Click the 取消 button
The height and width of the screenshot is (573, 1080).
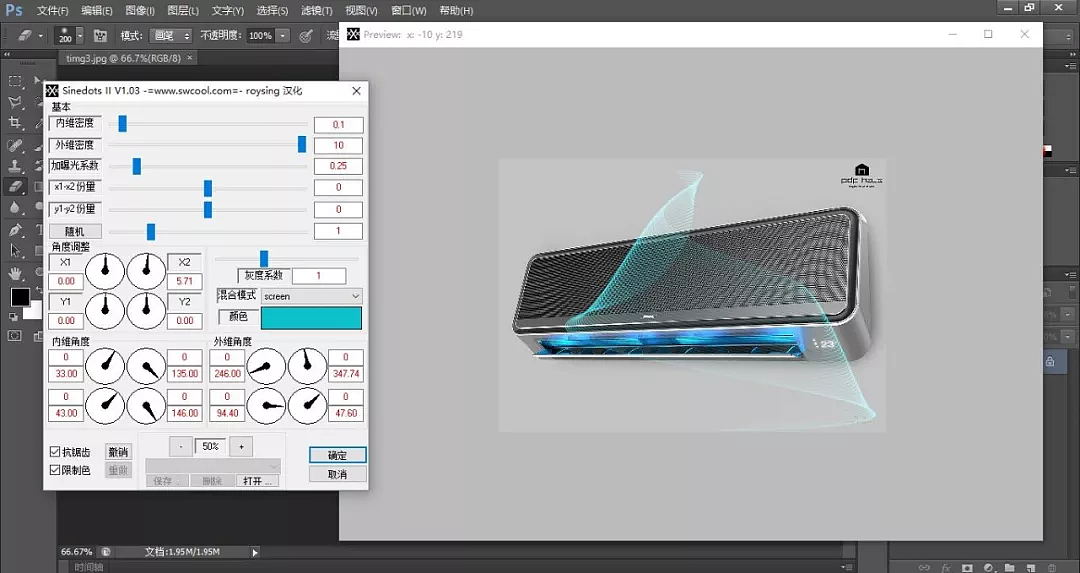click(338, 474)
